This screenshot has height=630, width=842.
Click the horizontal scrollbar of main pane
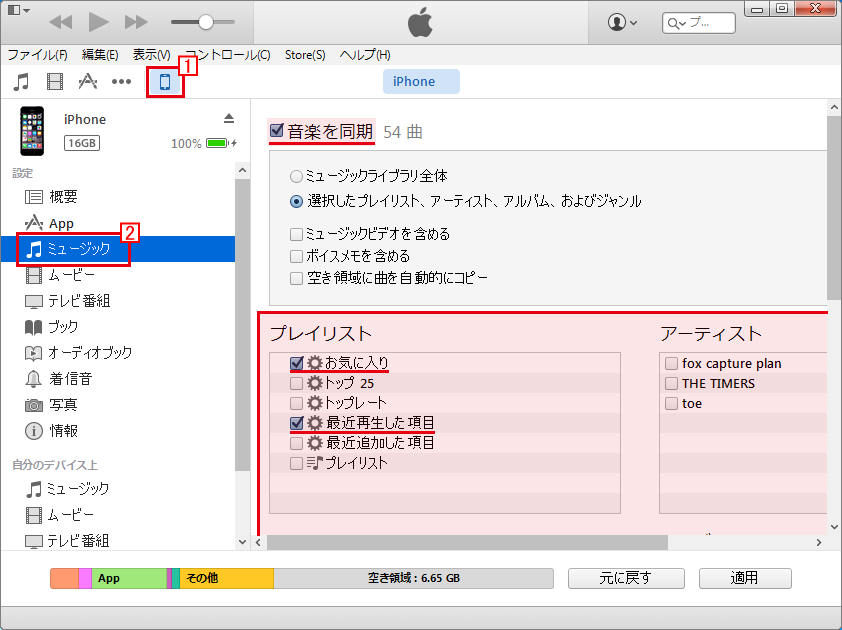pyautogui.click(x=467, y=542)
